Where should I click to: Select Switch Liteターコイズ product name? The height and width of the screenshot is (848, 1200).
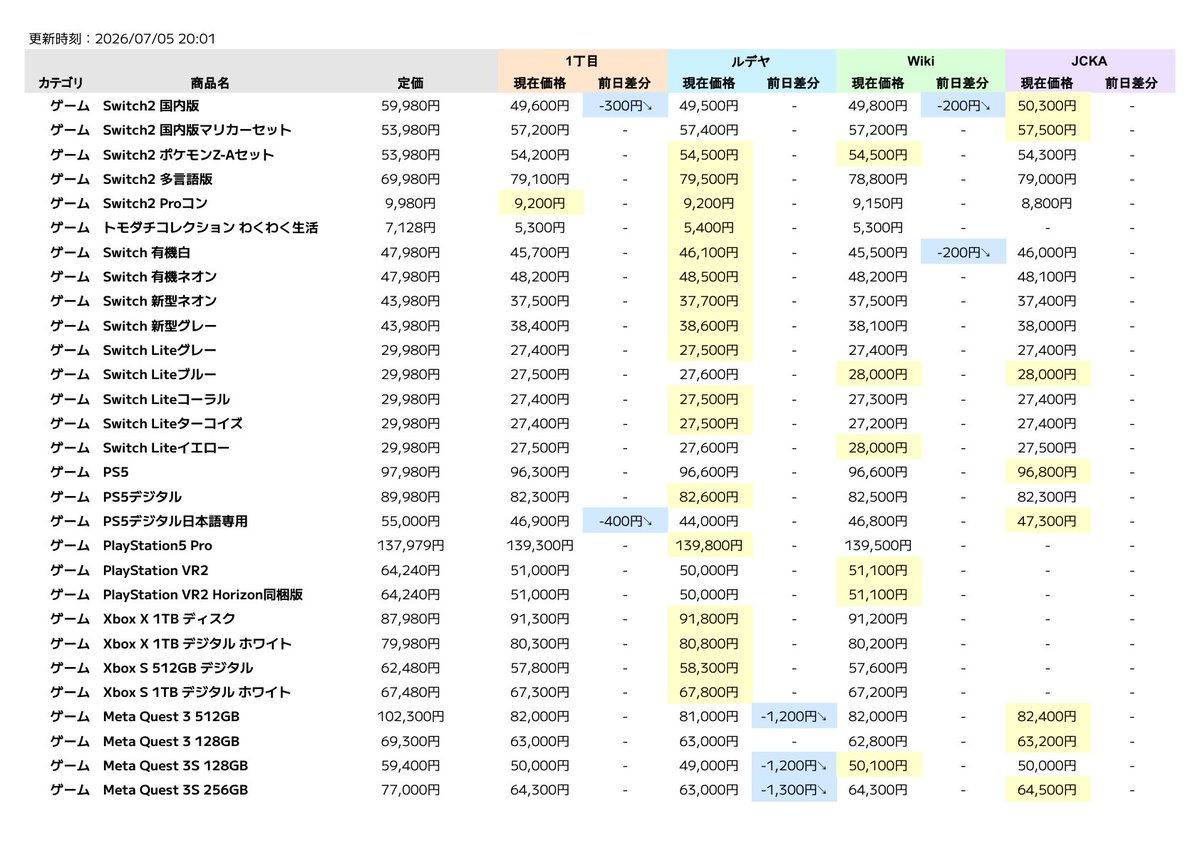point(173,423)
